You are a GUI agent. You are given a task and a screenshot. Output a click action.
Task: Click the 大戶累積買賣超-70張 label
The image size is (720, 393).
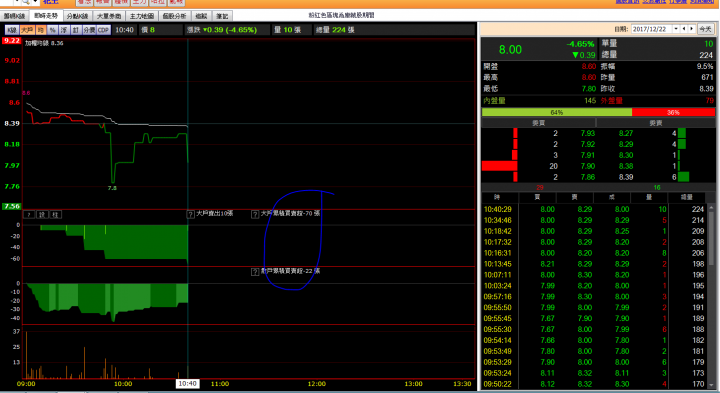(290, 213)
